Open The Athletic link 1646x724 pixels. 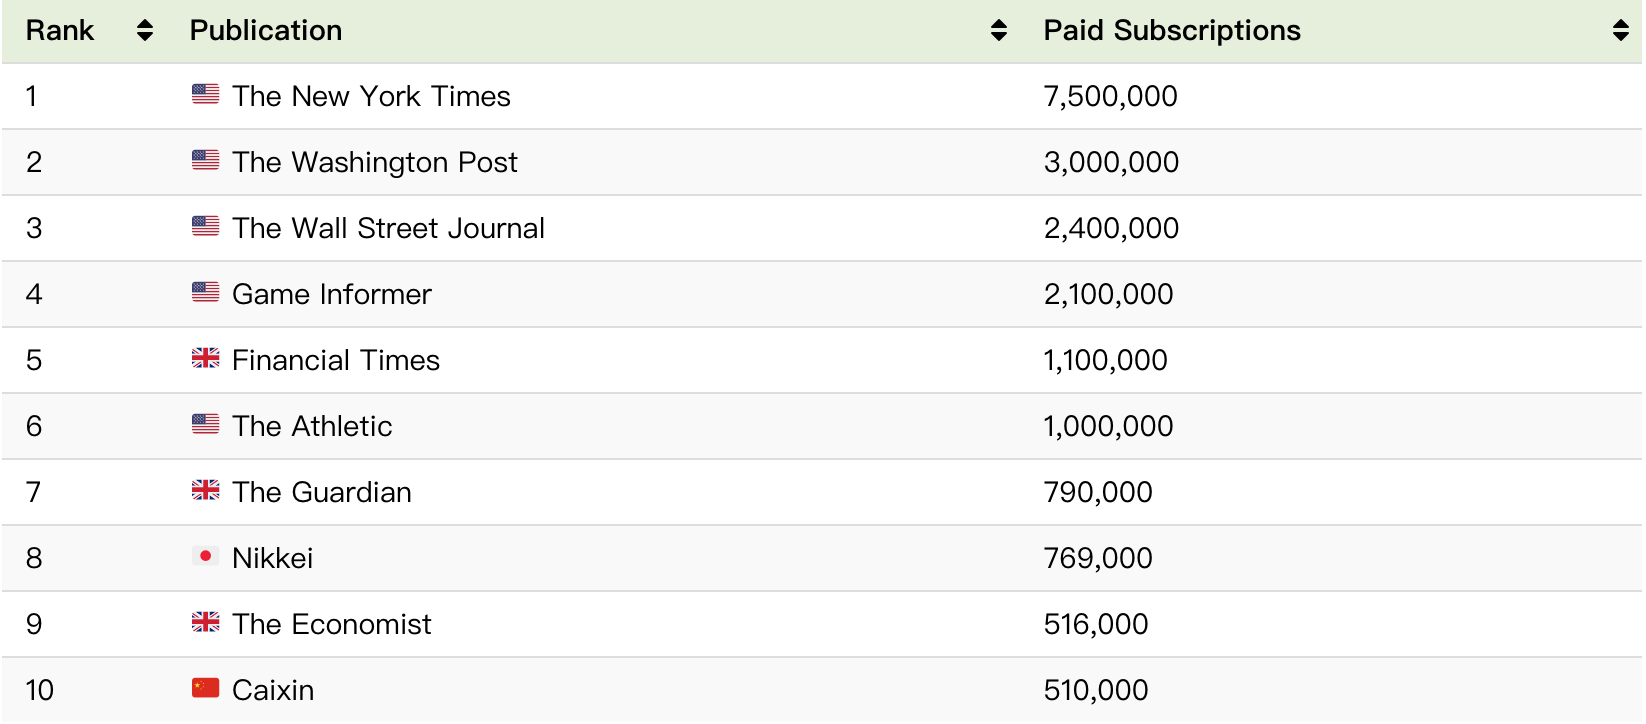pyautogui.click(x=312, y=426)
